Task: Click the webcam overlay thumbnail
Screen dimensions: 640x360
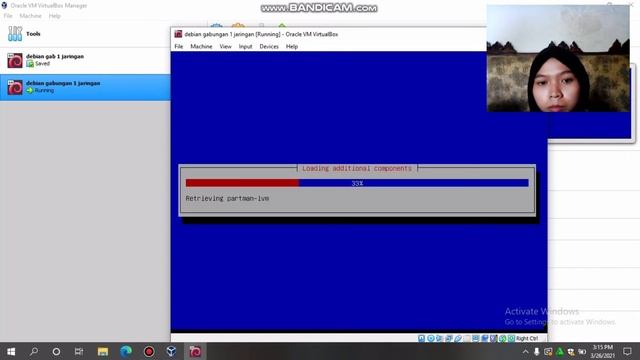Action: (x=558, y=58)
